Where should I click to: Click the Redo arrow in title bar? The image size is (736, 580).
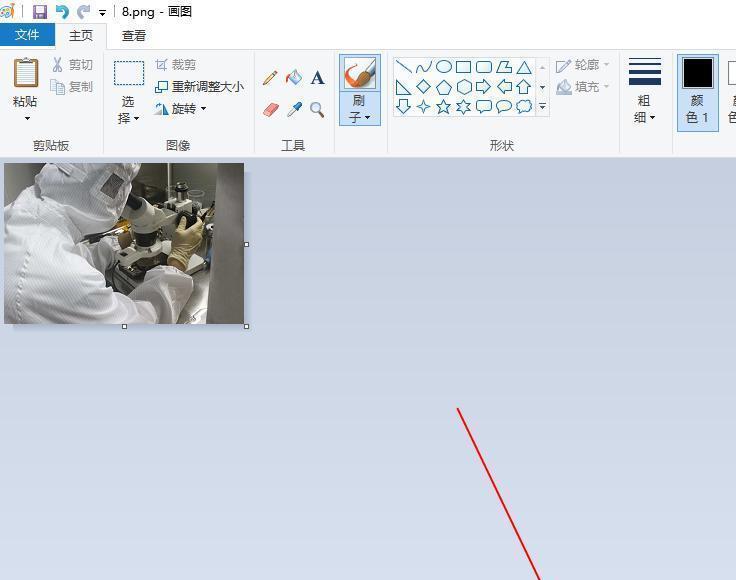84,12
